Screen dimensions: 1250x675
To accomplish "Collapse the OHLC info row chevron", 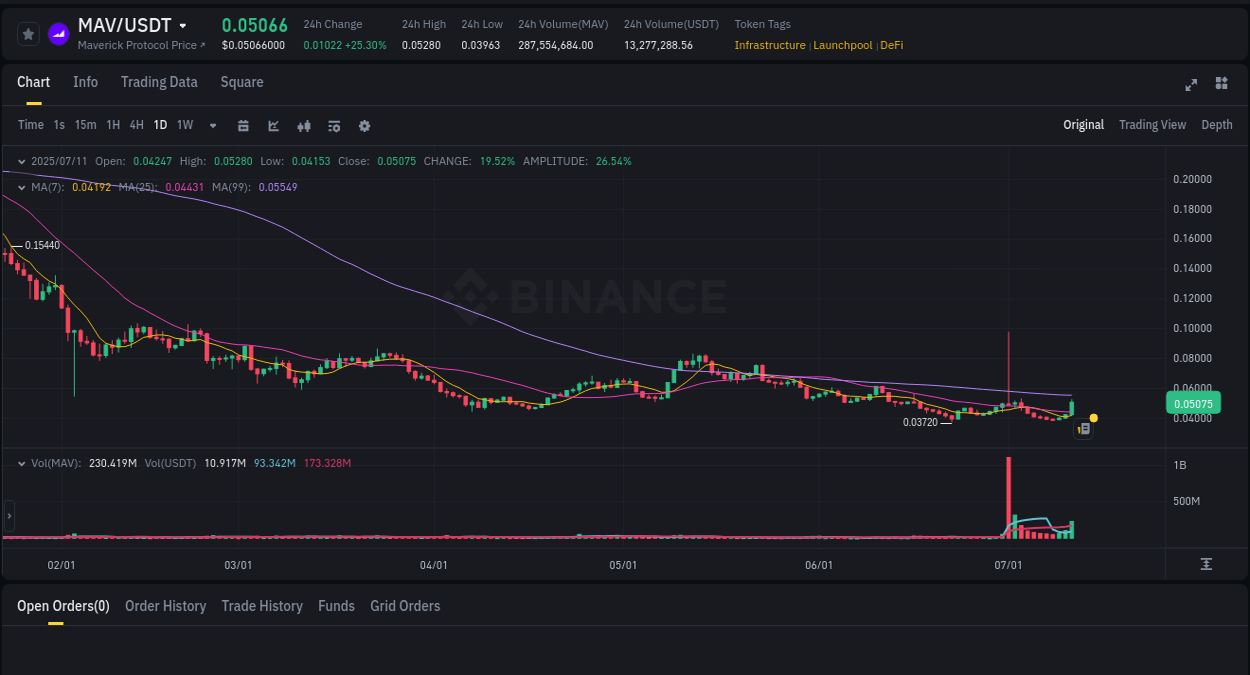I will (21, 160).
